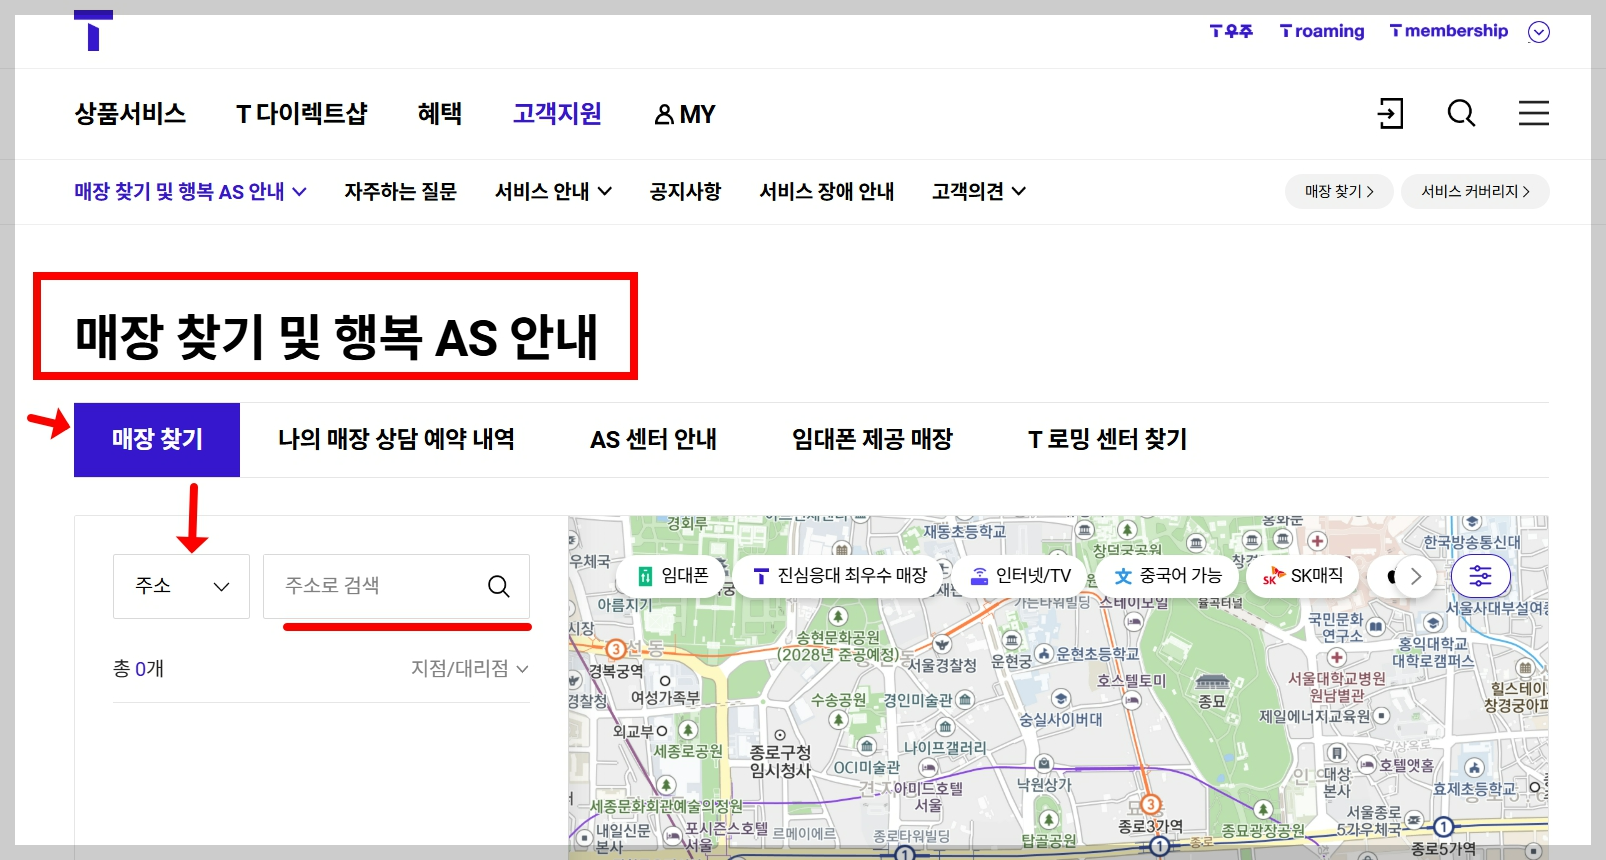Viewport: 1606px width, 860px height.
Task: Open the T 다이렉트샵 menu
Action: [302, 114]
